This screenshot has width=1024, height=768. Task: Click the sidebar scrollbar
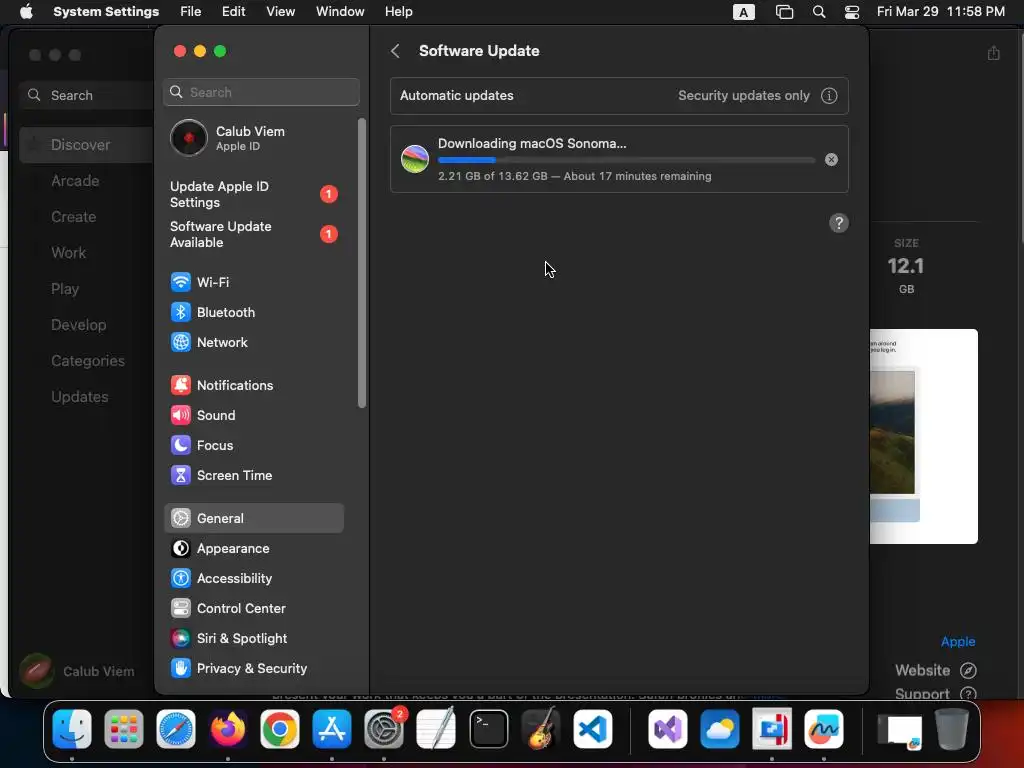[362, 263]
